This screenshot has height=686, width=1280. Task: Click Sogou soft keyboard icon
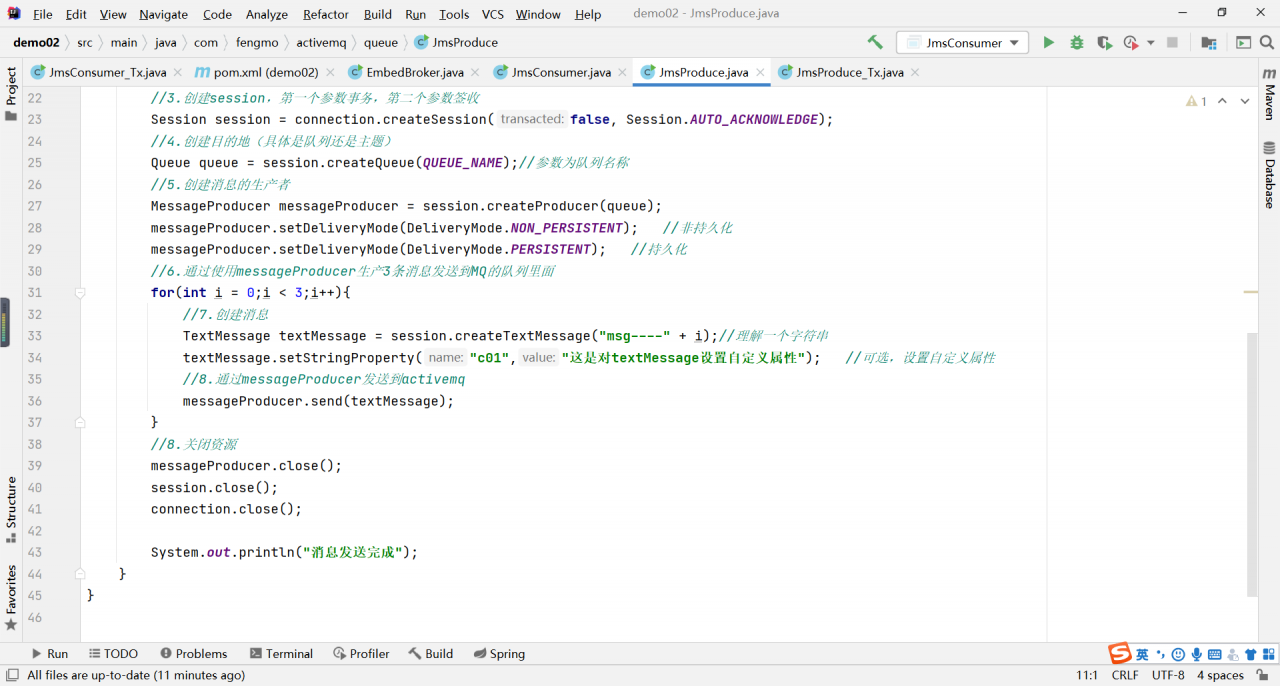(x=1214, y=654)
